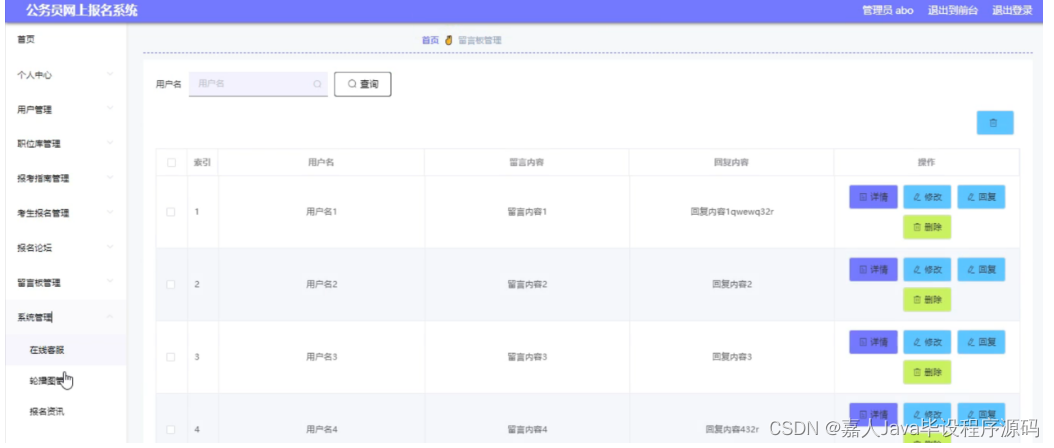Click the trash icon batch delete button

point(994,123)
